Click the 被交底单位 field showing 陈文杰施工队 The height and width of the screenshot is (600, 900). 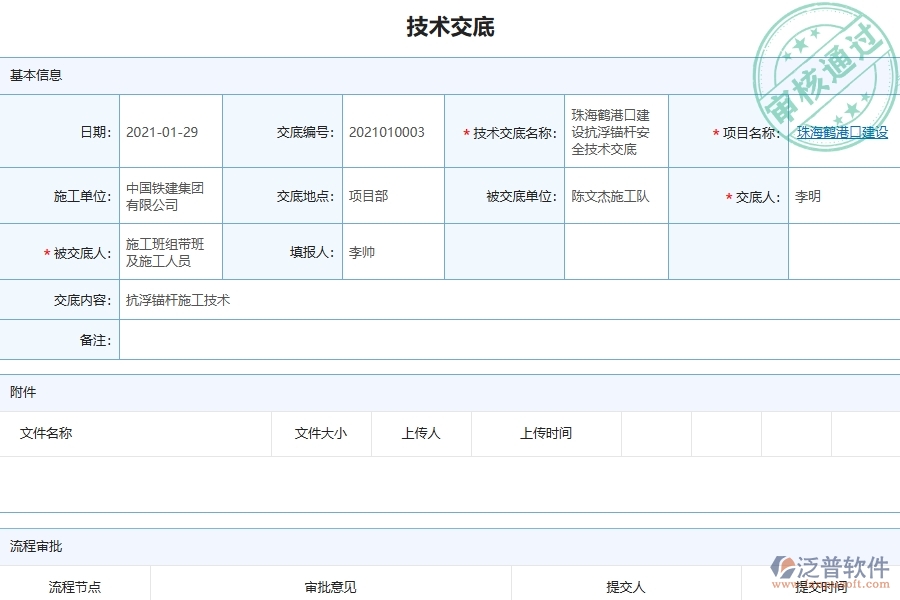[608, 195]
